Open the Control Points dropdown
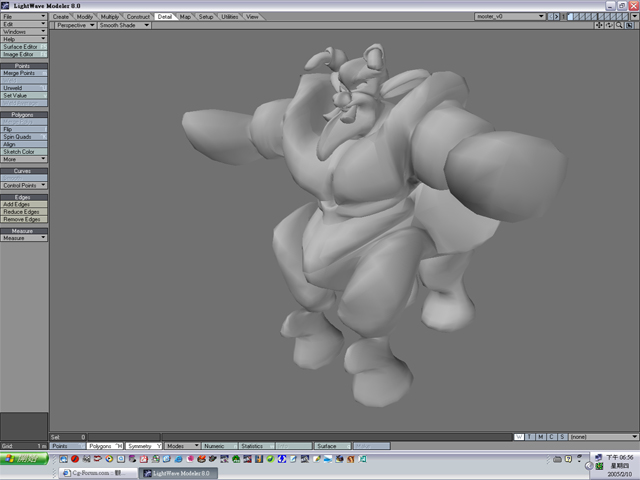 [24, 185]
